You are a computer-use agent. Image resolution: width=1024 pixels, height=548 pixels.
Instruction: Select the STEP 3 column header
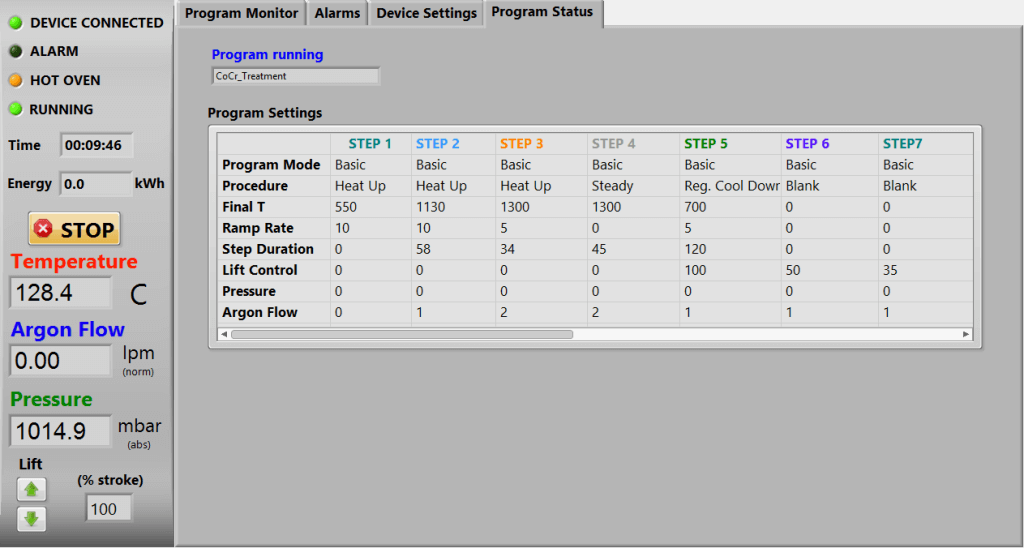[522, 143]
